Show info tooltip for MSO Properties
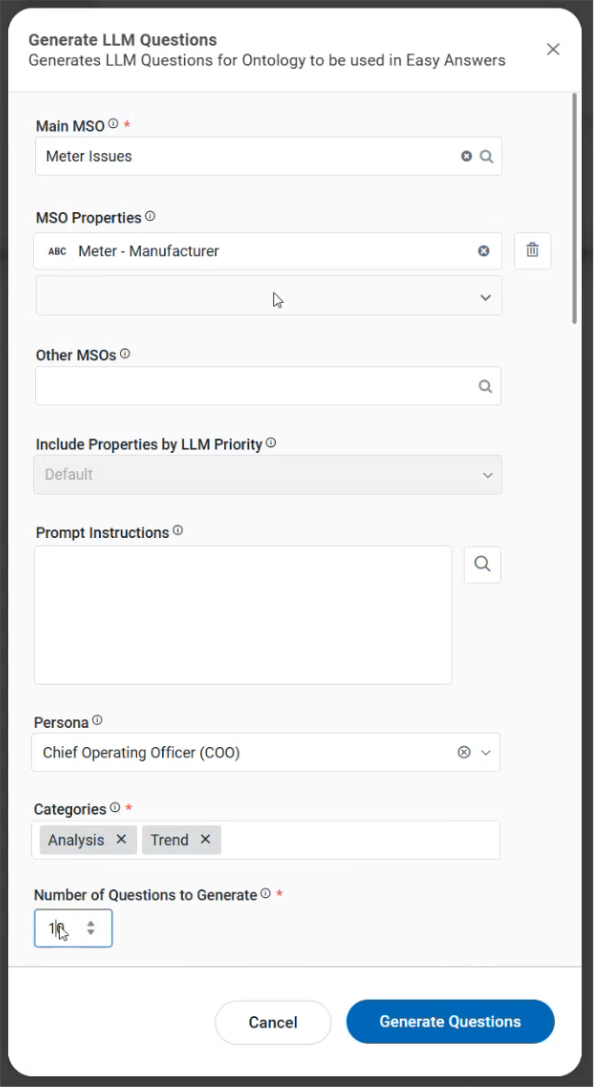 pos(150,216)
